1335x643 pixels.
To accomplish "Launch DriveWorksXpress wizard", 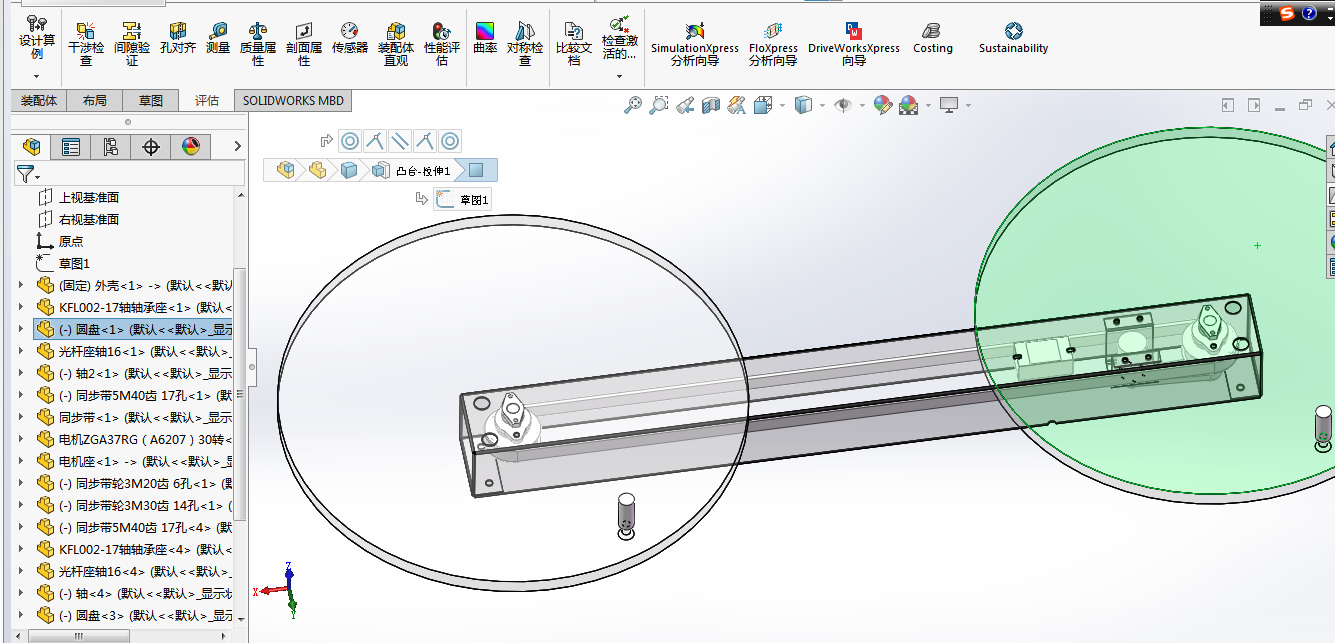I will coord(854,44).
